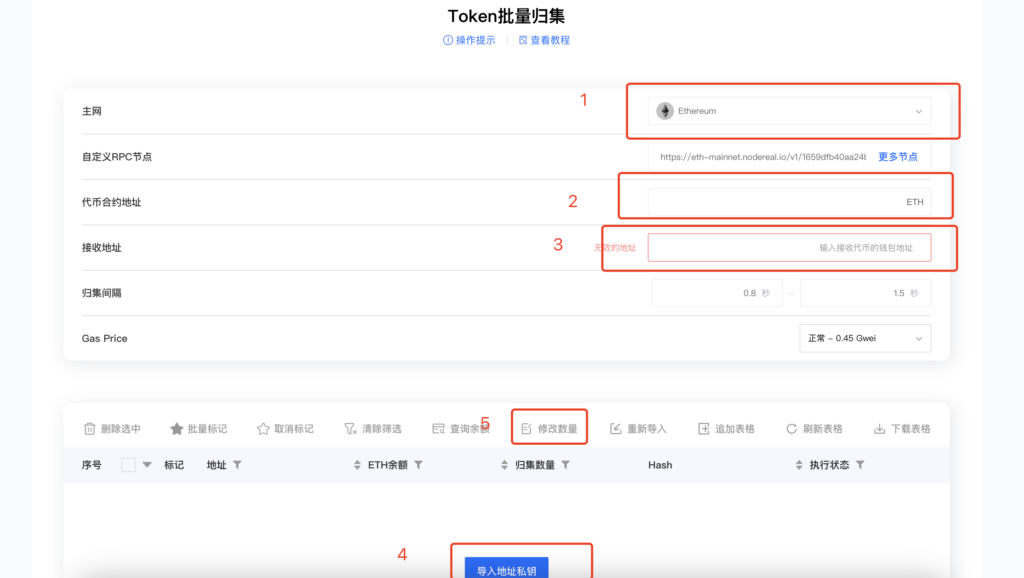The image size is (1024, 578).
Task: Click the 下载表格 toolbar item
Action: (902, 428)
